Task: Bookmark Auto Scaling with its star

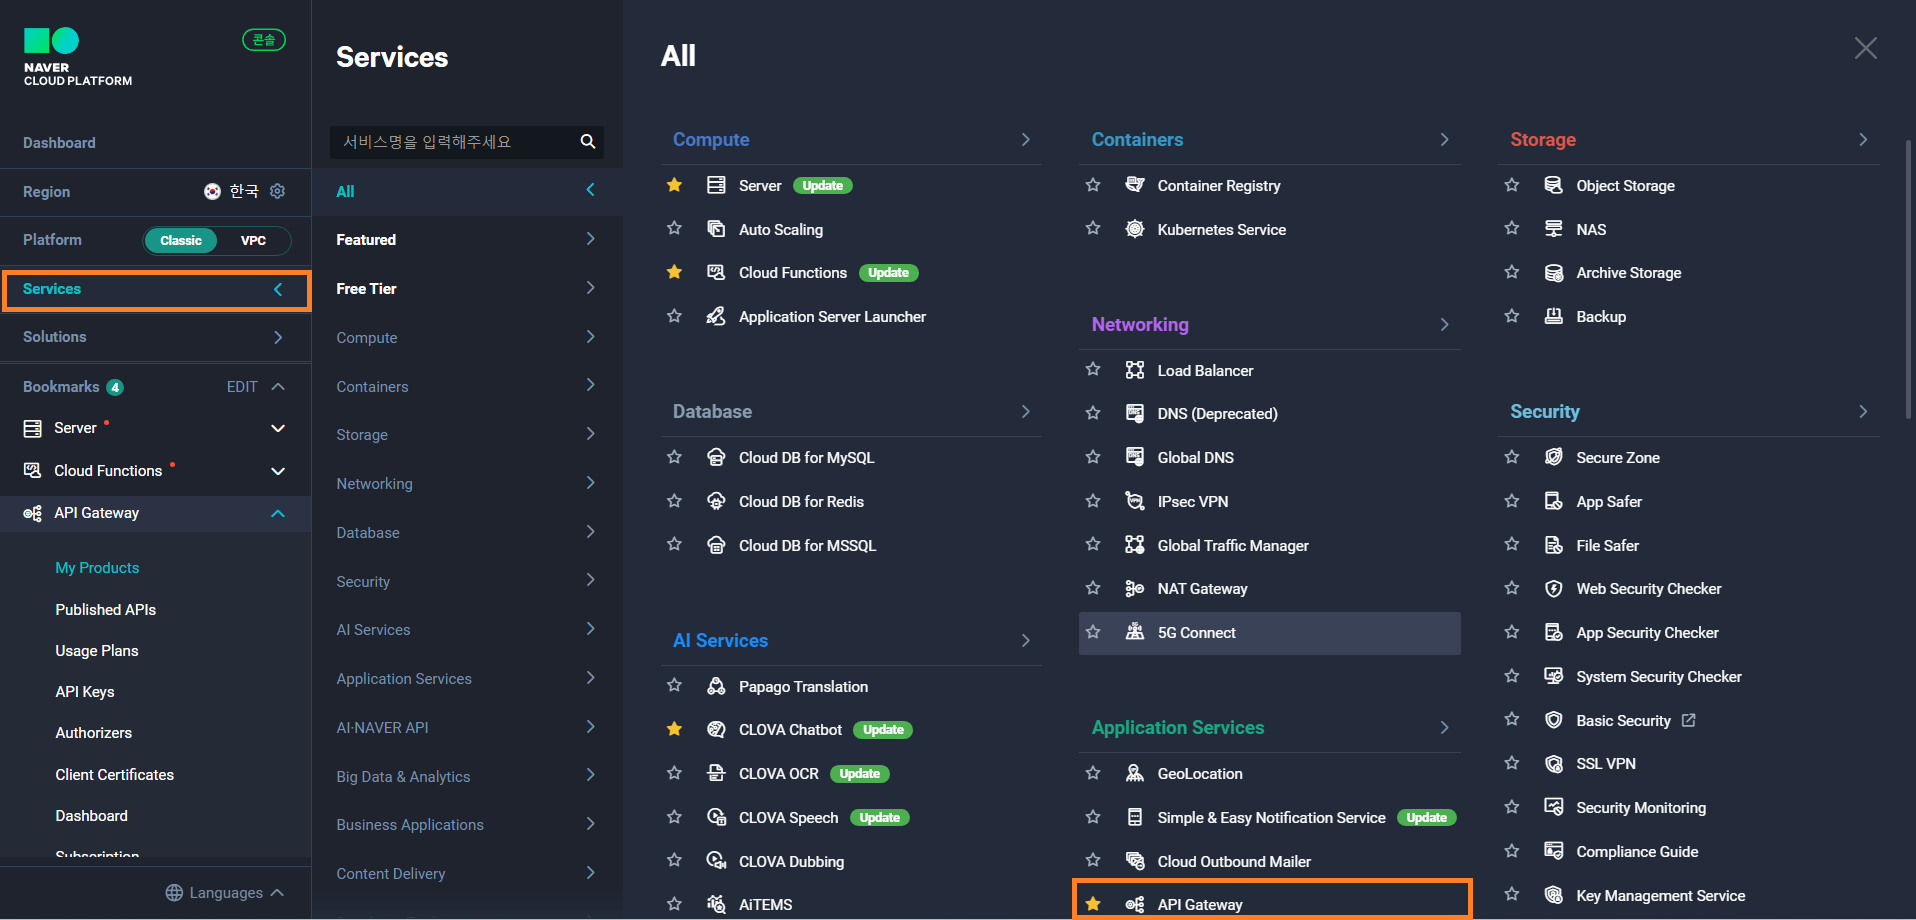Action: point(675,229)
